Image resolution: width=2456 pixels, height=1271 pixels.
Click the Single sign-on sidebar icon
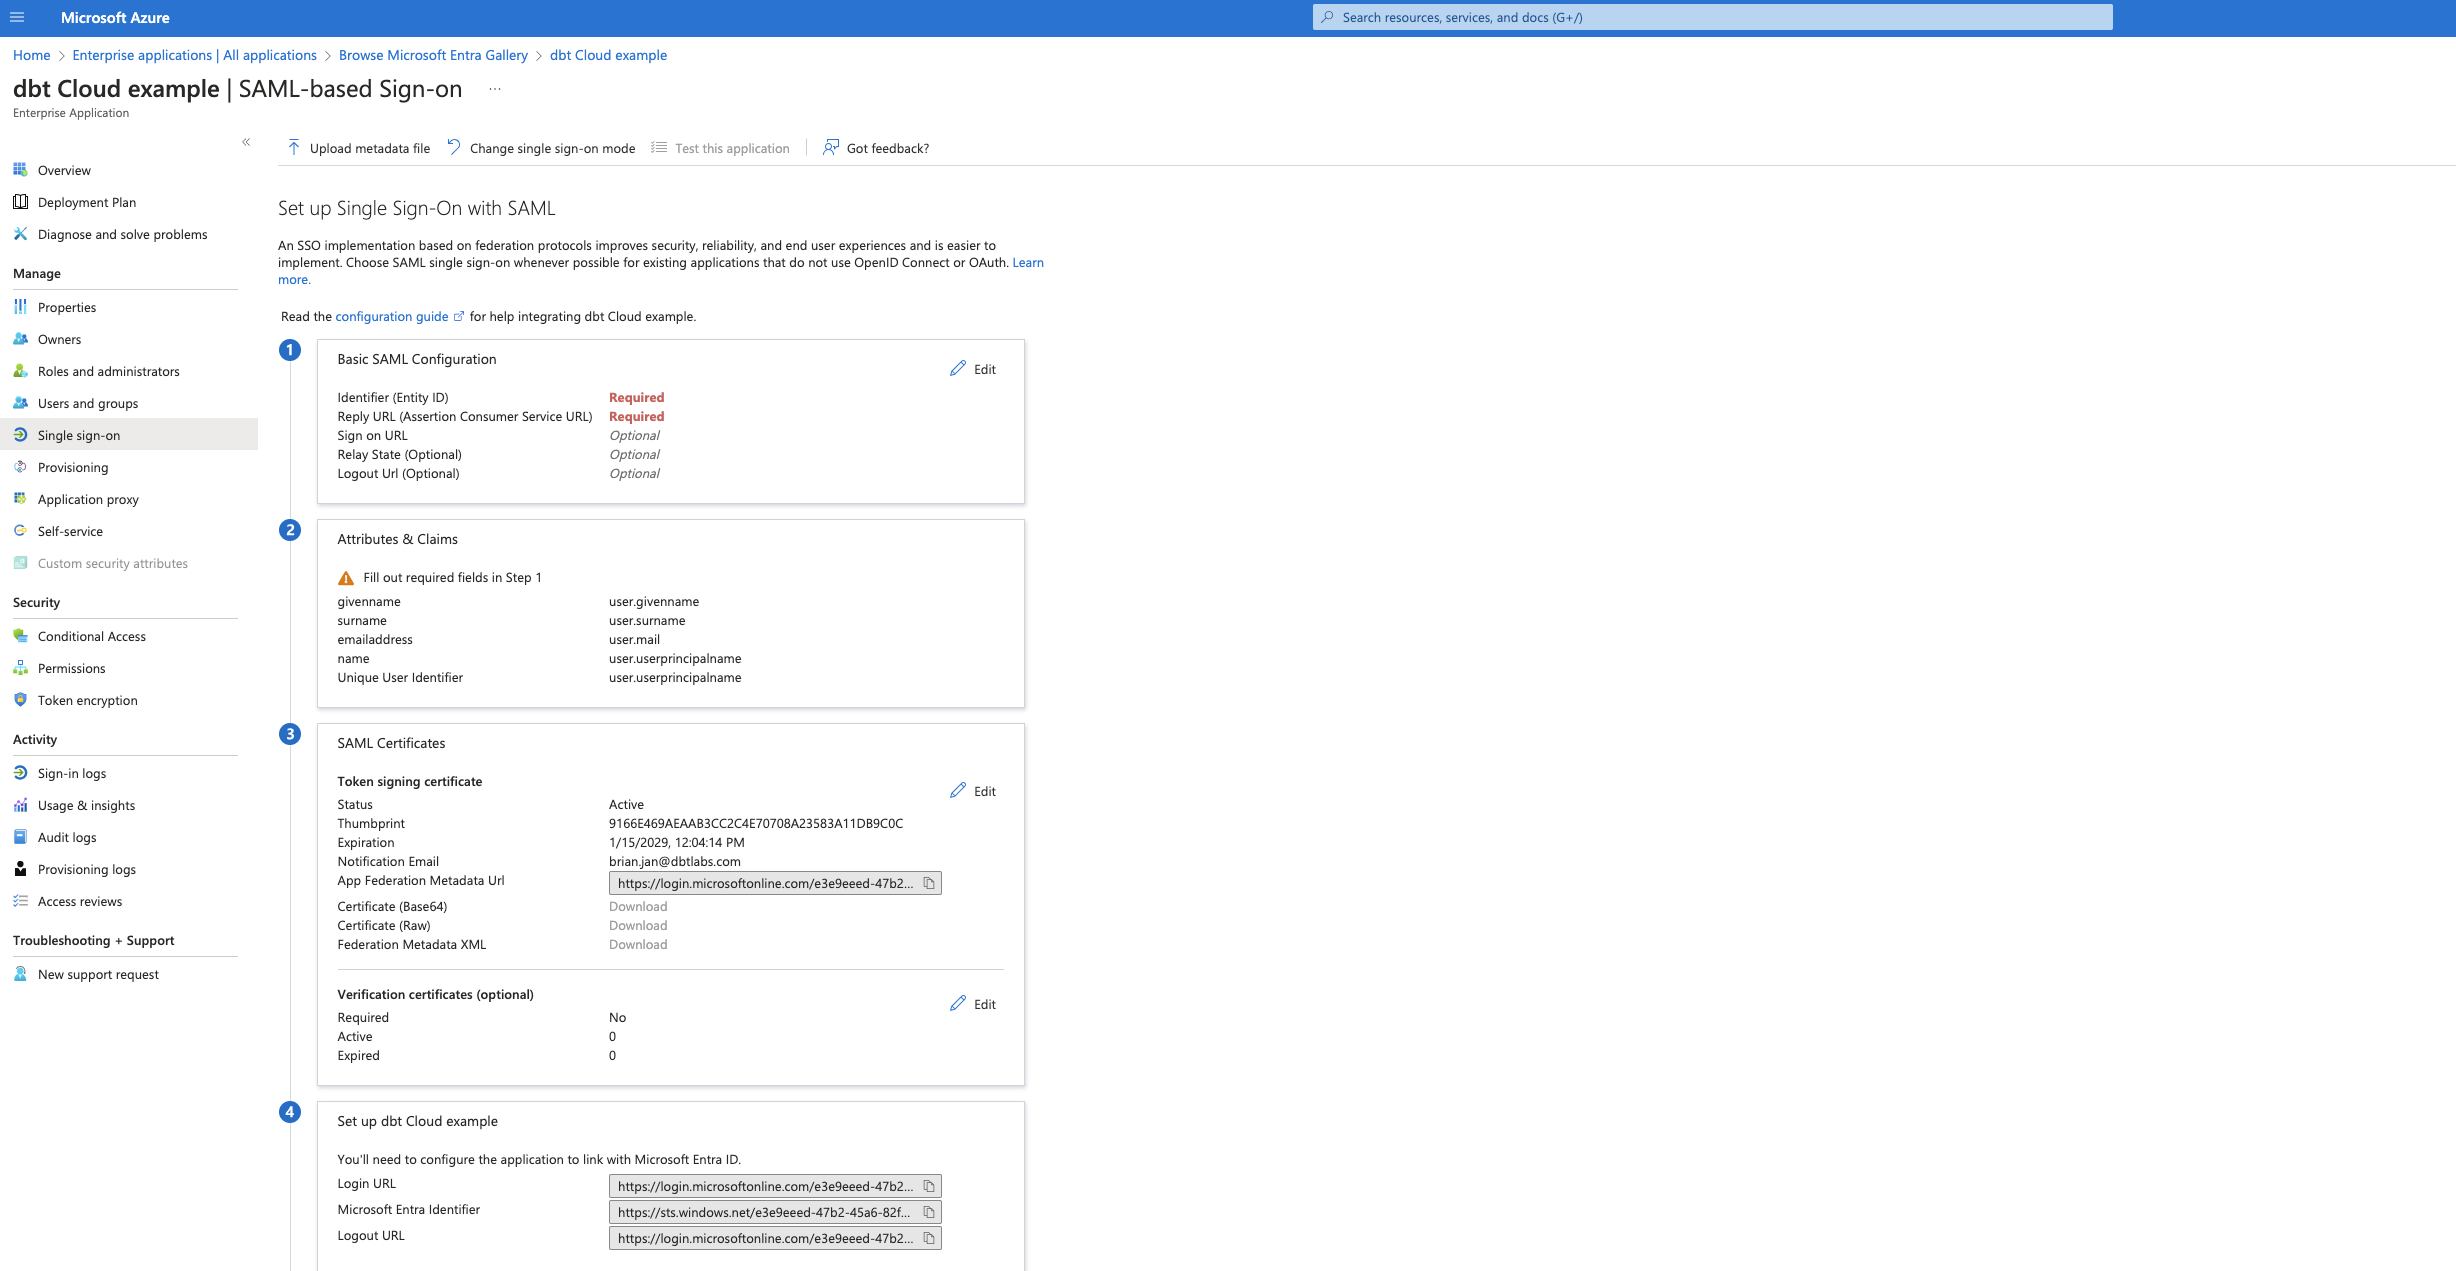(x=23, y=434)
